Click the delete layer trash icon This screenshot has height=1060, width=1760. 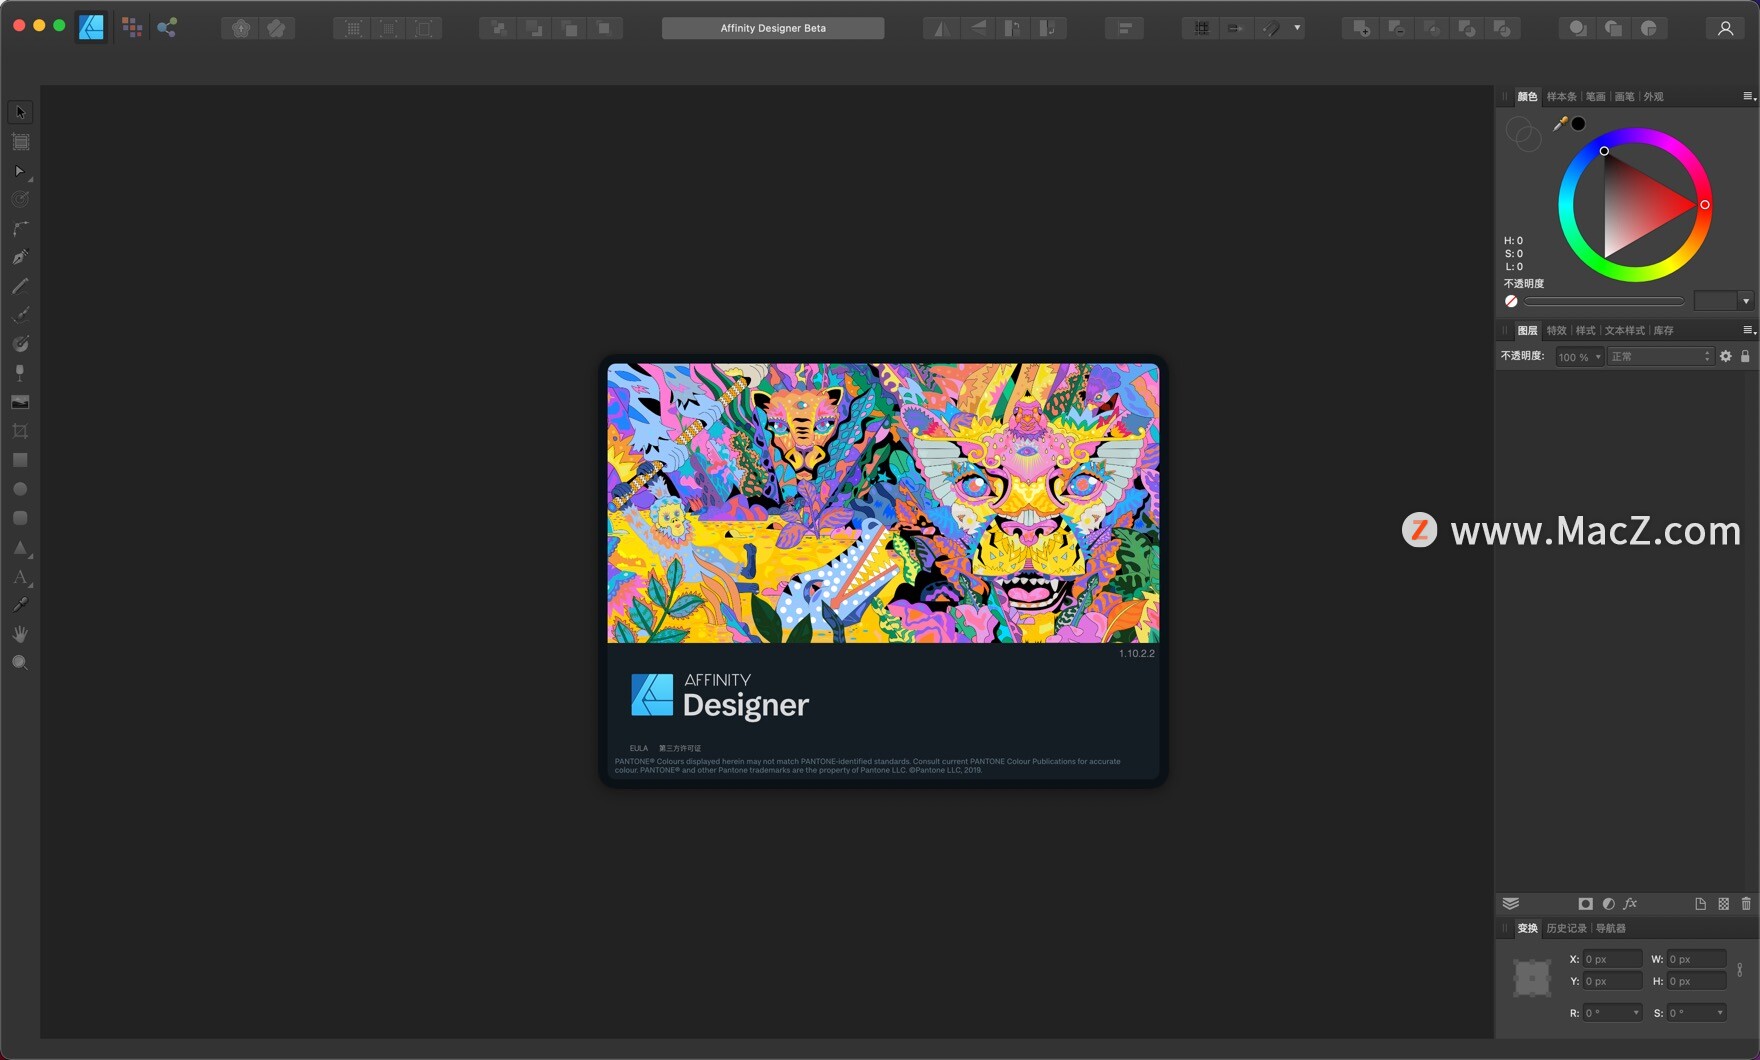(x=1746, y=904)
